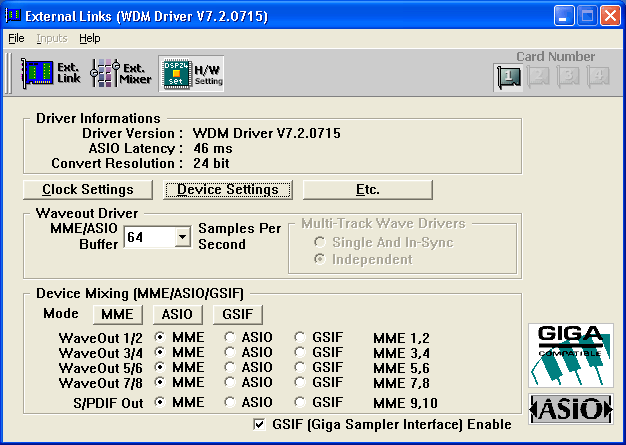This screenshot has width=626, height=445.
Task: Minimize the External Links window
Action: (564, 16)
